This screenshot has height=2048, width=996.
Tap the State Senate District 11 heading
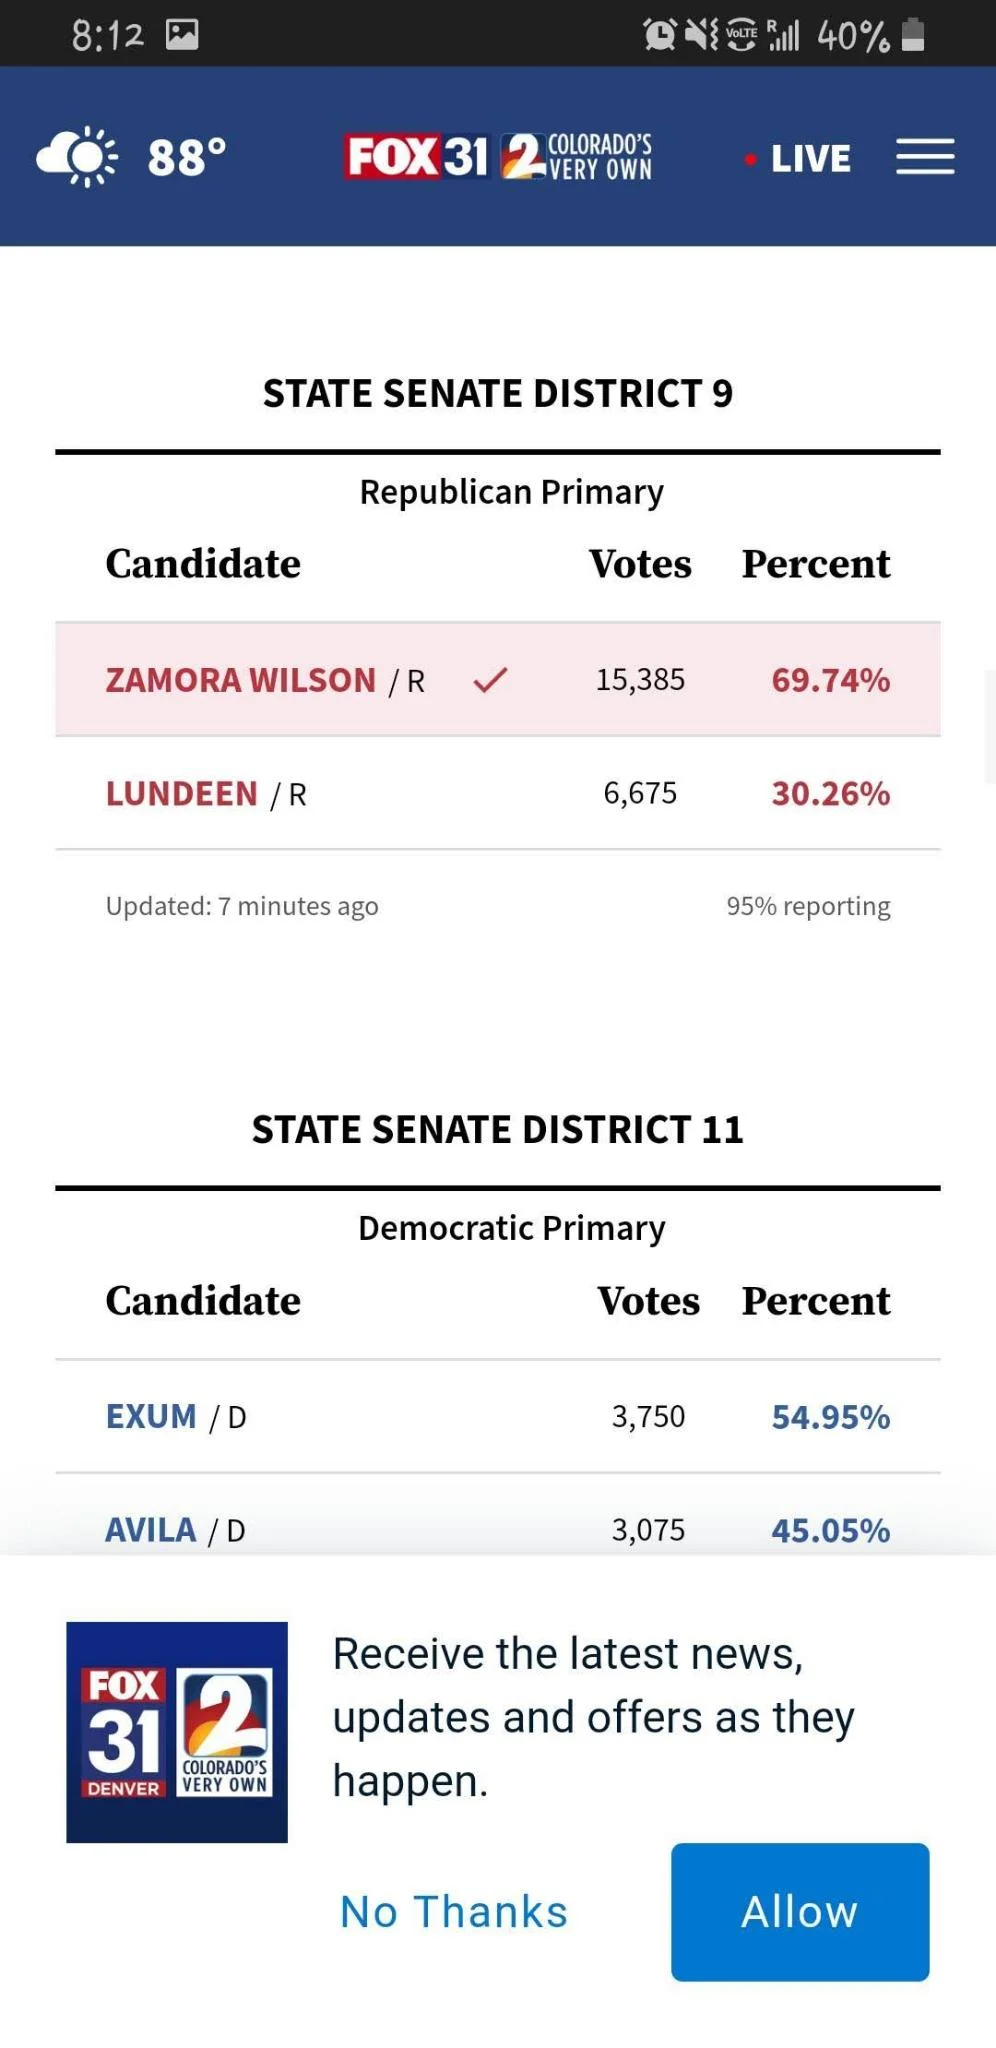(498, 1129)
